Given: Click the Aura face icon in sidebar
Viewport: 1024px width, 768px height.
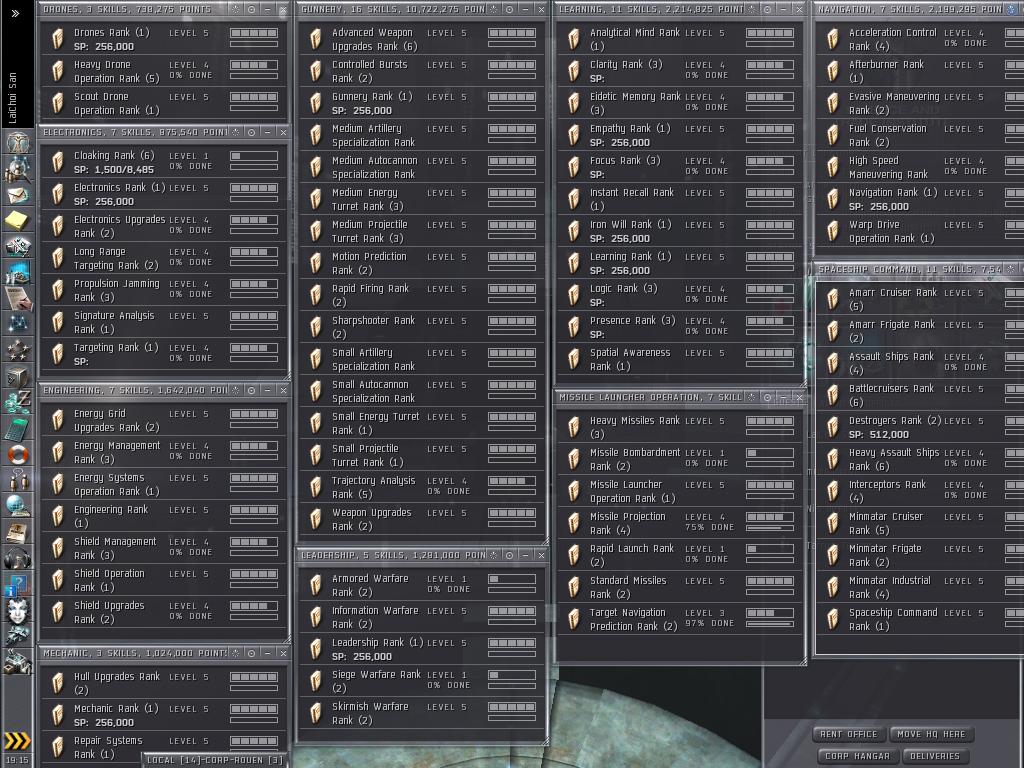Looking at the screenshot, I should tap(18, 611).
